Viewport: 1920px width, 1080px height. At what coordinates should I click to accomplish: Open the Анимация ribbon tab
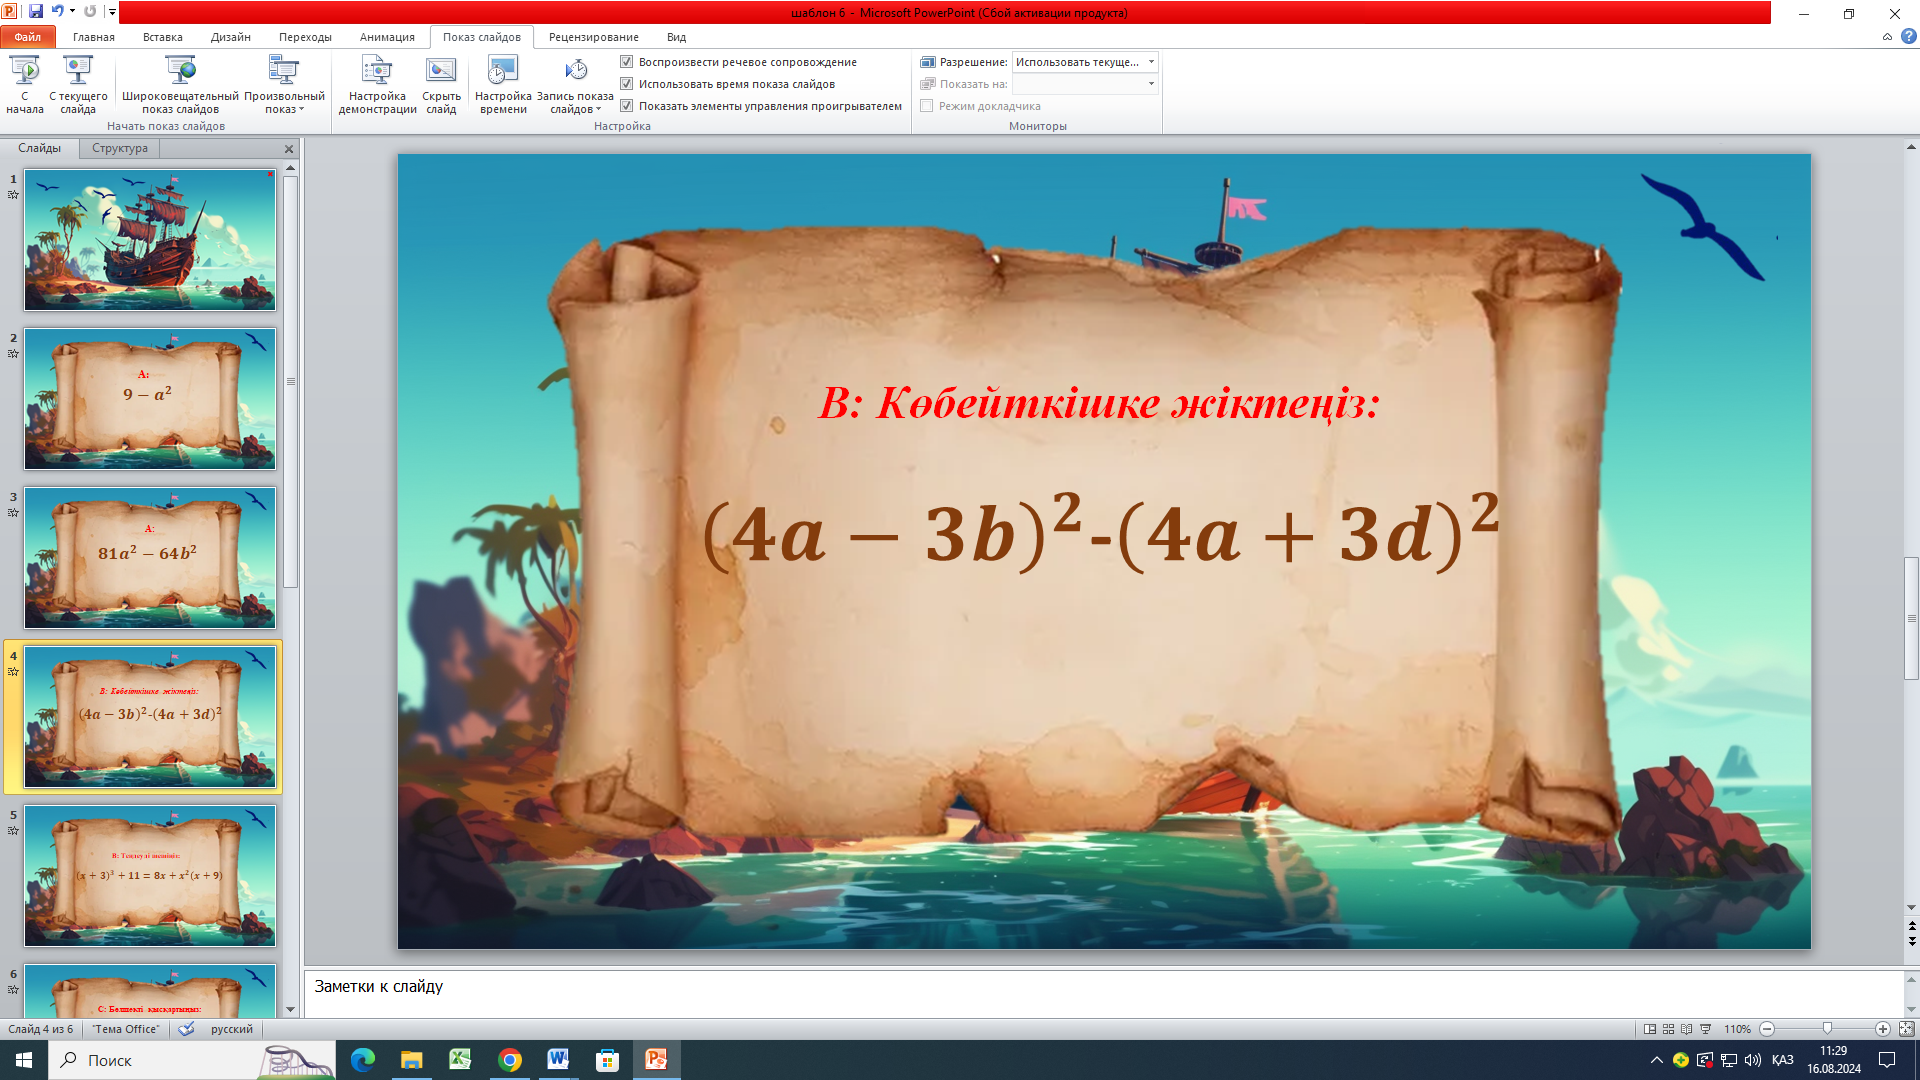[x=387, y=37]
